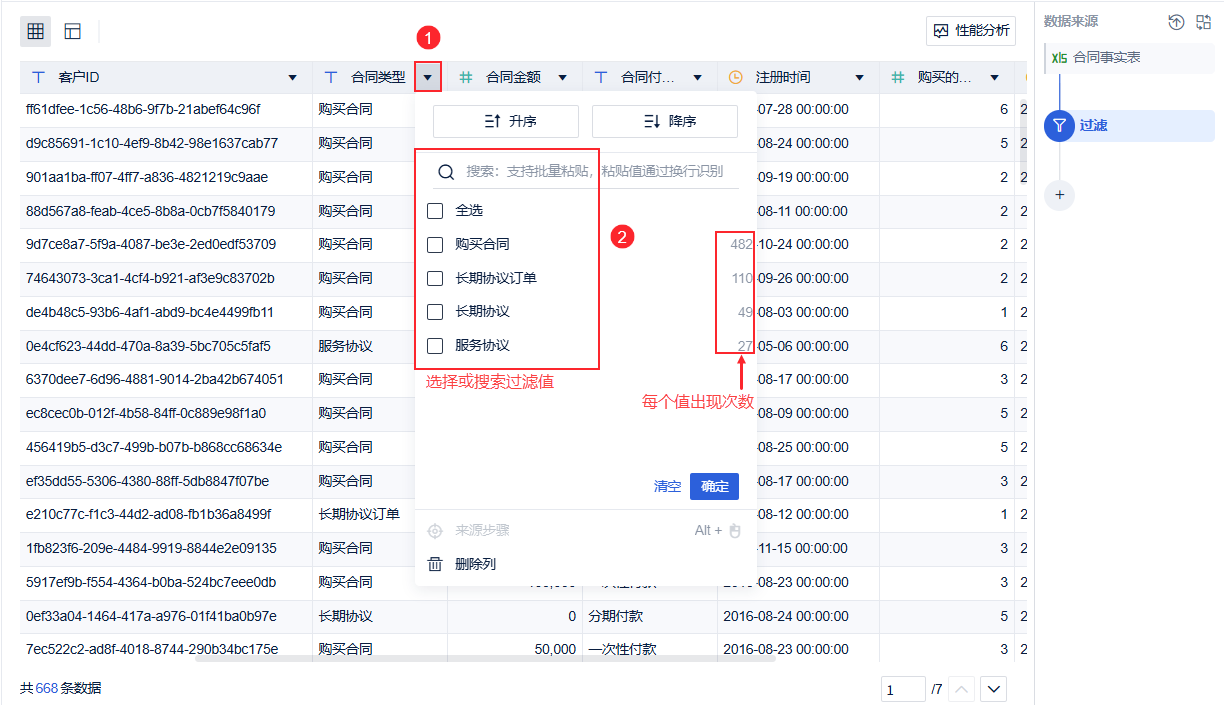Click the swap layout icon beside 数据来源

click(x=1204, y=22)
